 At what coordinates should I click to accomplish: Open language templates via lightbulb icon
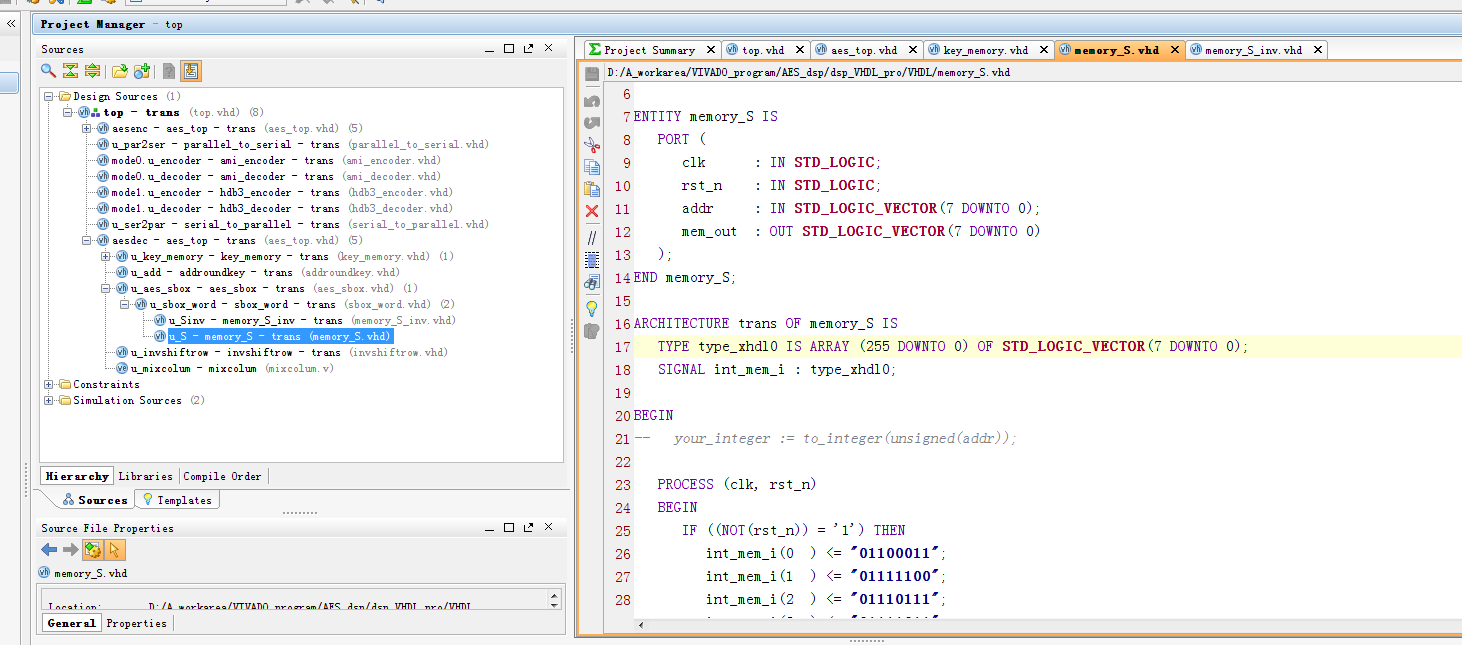tap(592, 307)
